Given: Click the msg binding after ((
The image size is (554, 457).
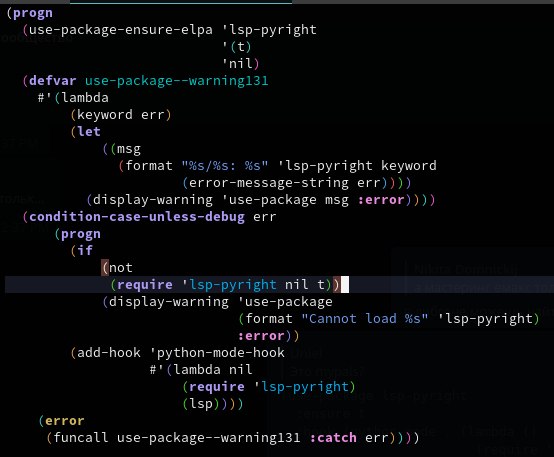Looking at the screenshot, I should pyautogui.click(x=129, y=149).
